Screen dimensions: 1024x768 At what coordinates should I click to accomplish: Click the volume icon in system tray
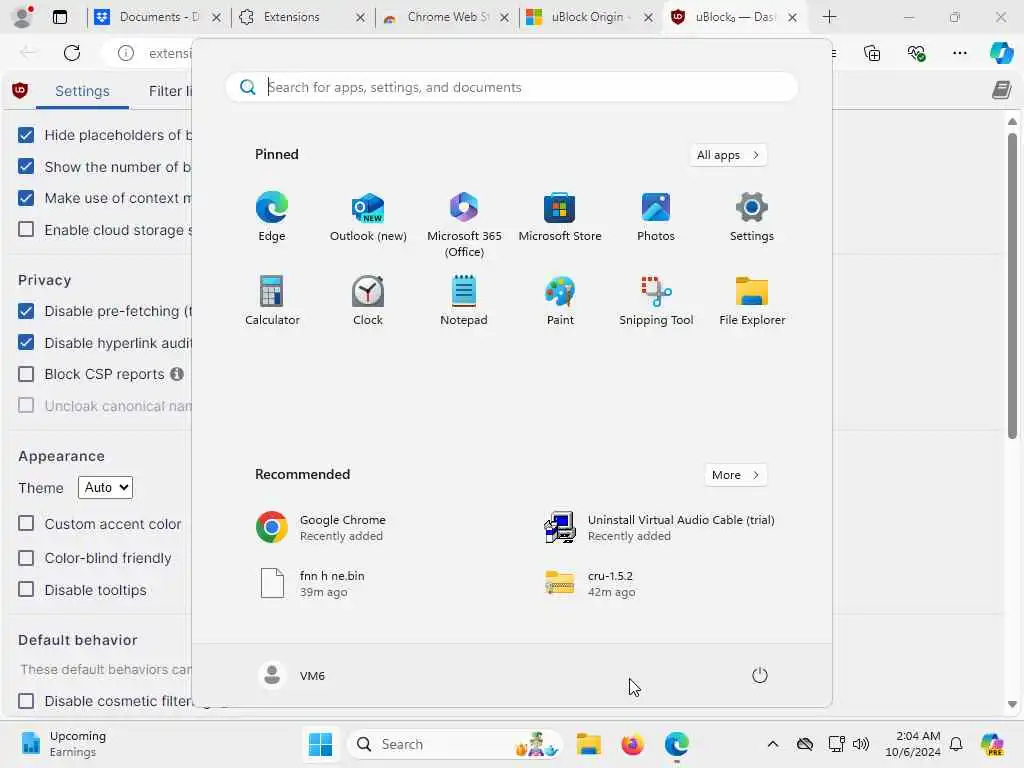[861, 744]
